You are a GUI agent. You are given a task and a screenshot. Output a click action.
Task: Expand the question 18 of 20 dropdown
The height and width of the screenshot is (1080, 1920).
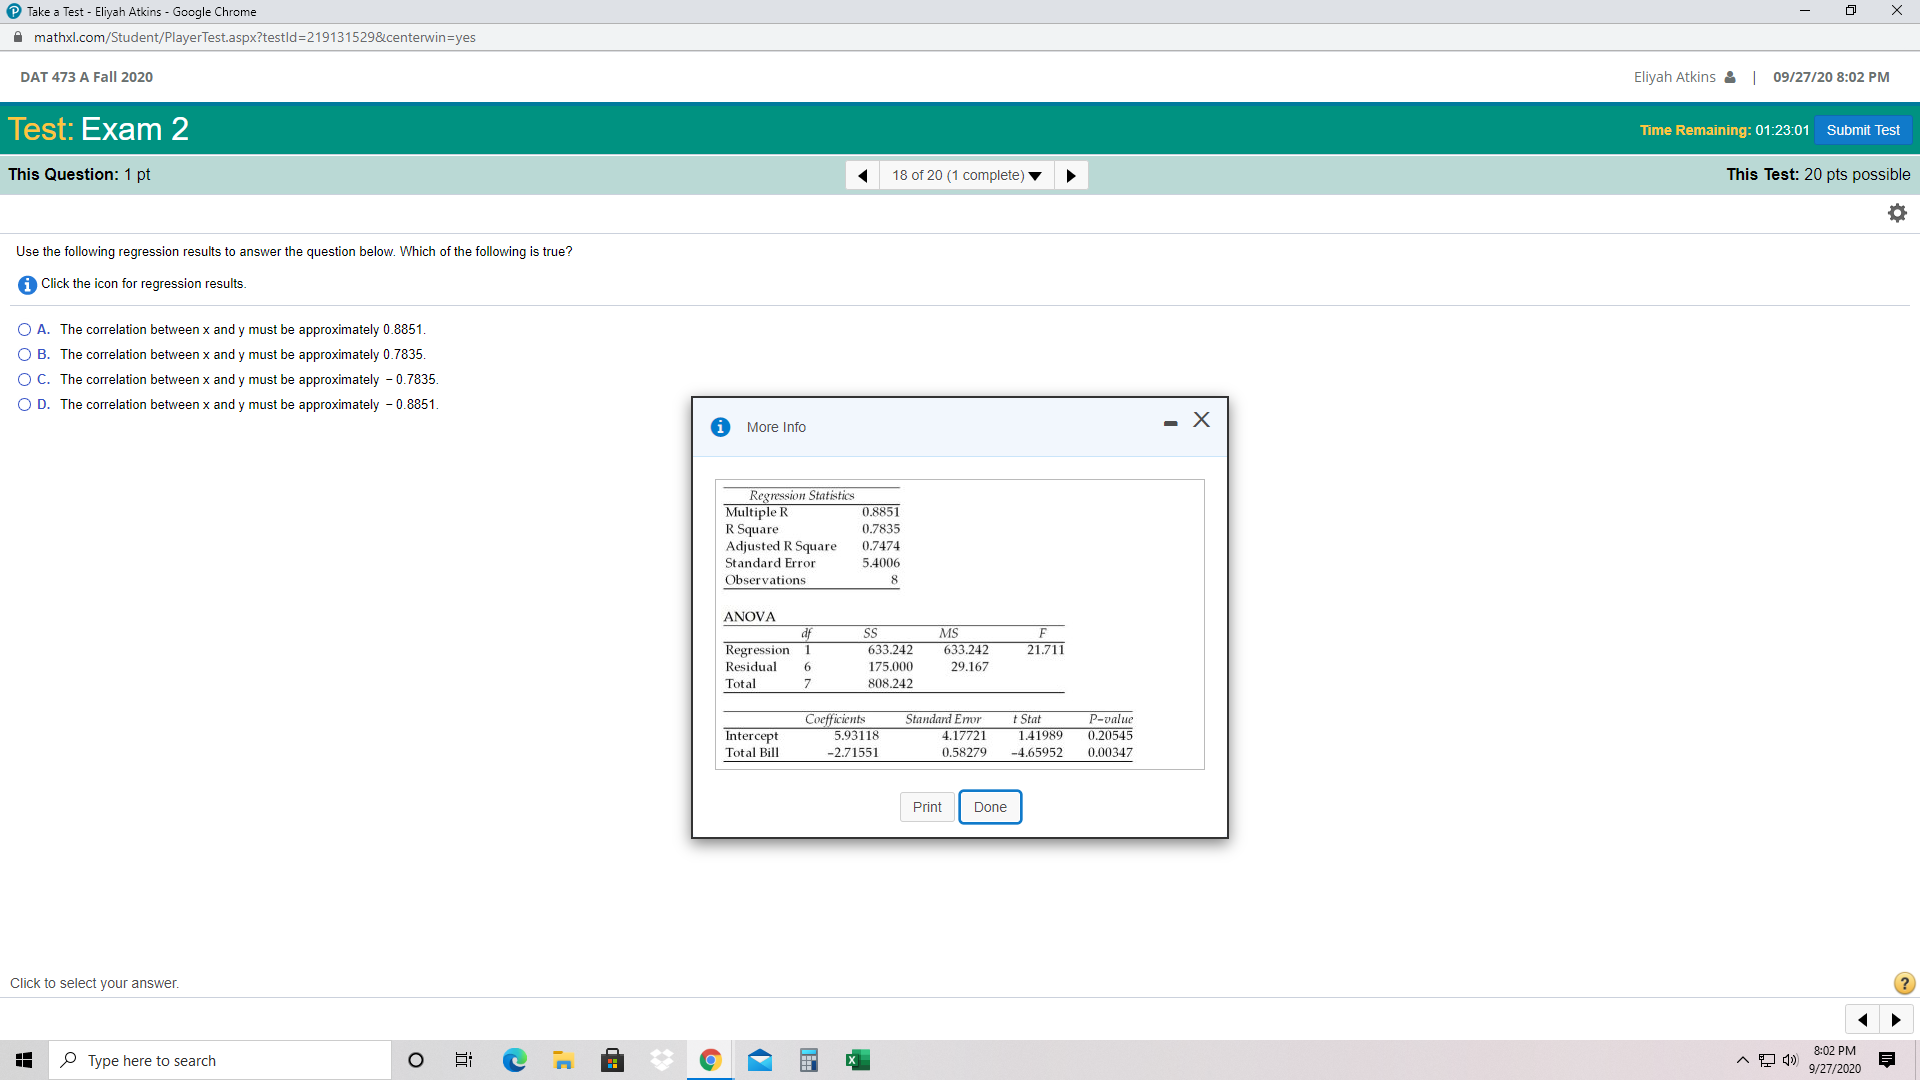[x=966, y=176]
